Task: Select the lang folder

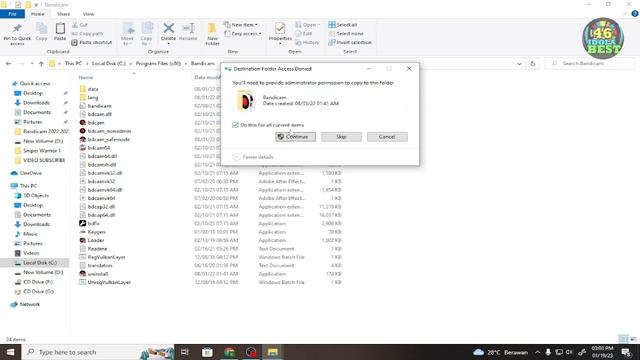Action: [x=93, y=98]
